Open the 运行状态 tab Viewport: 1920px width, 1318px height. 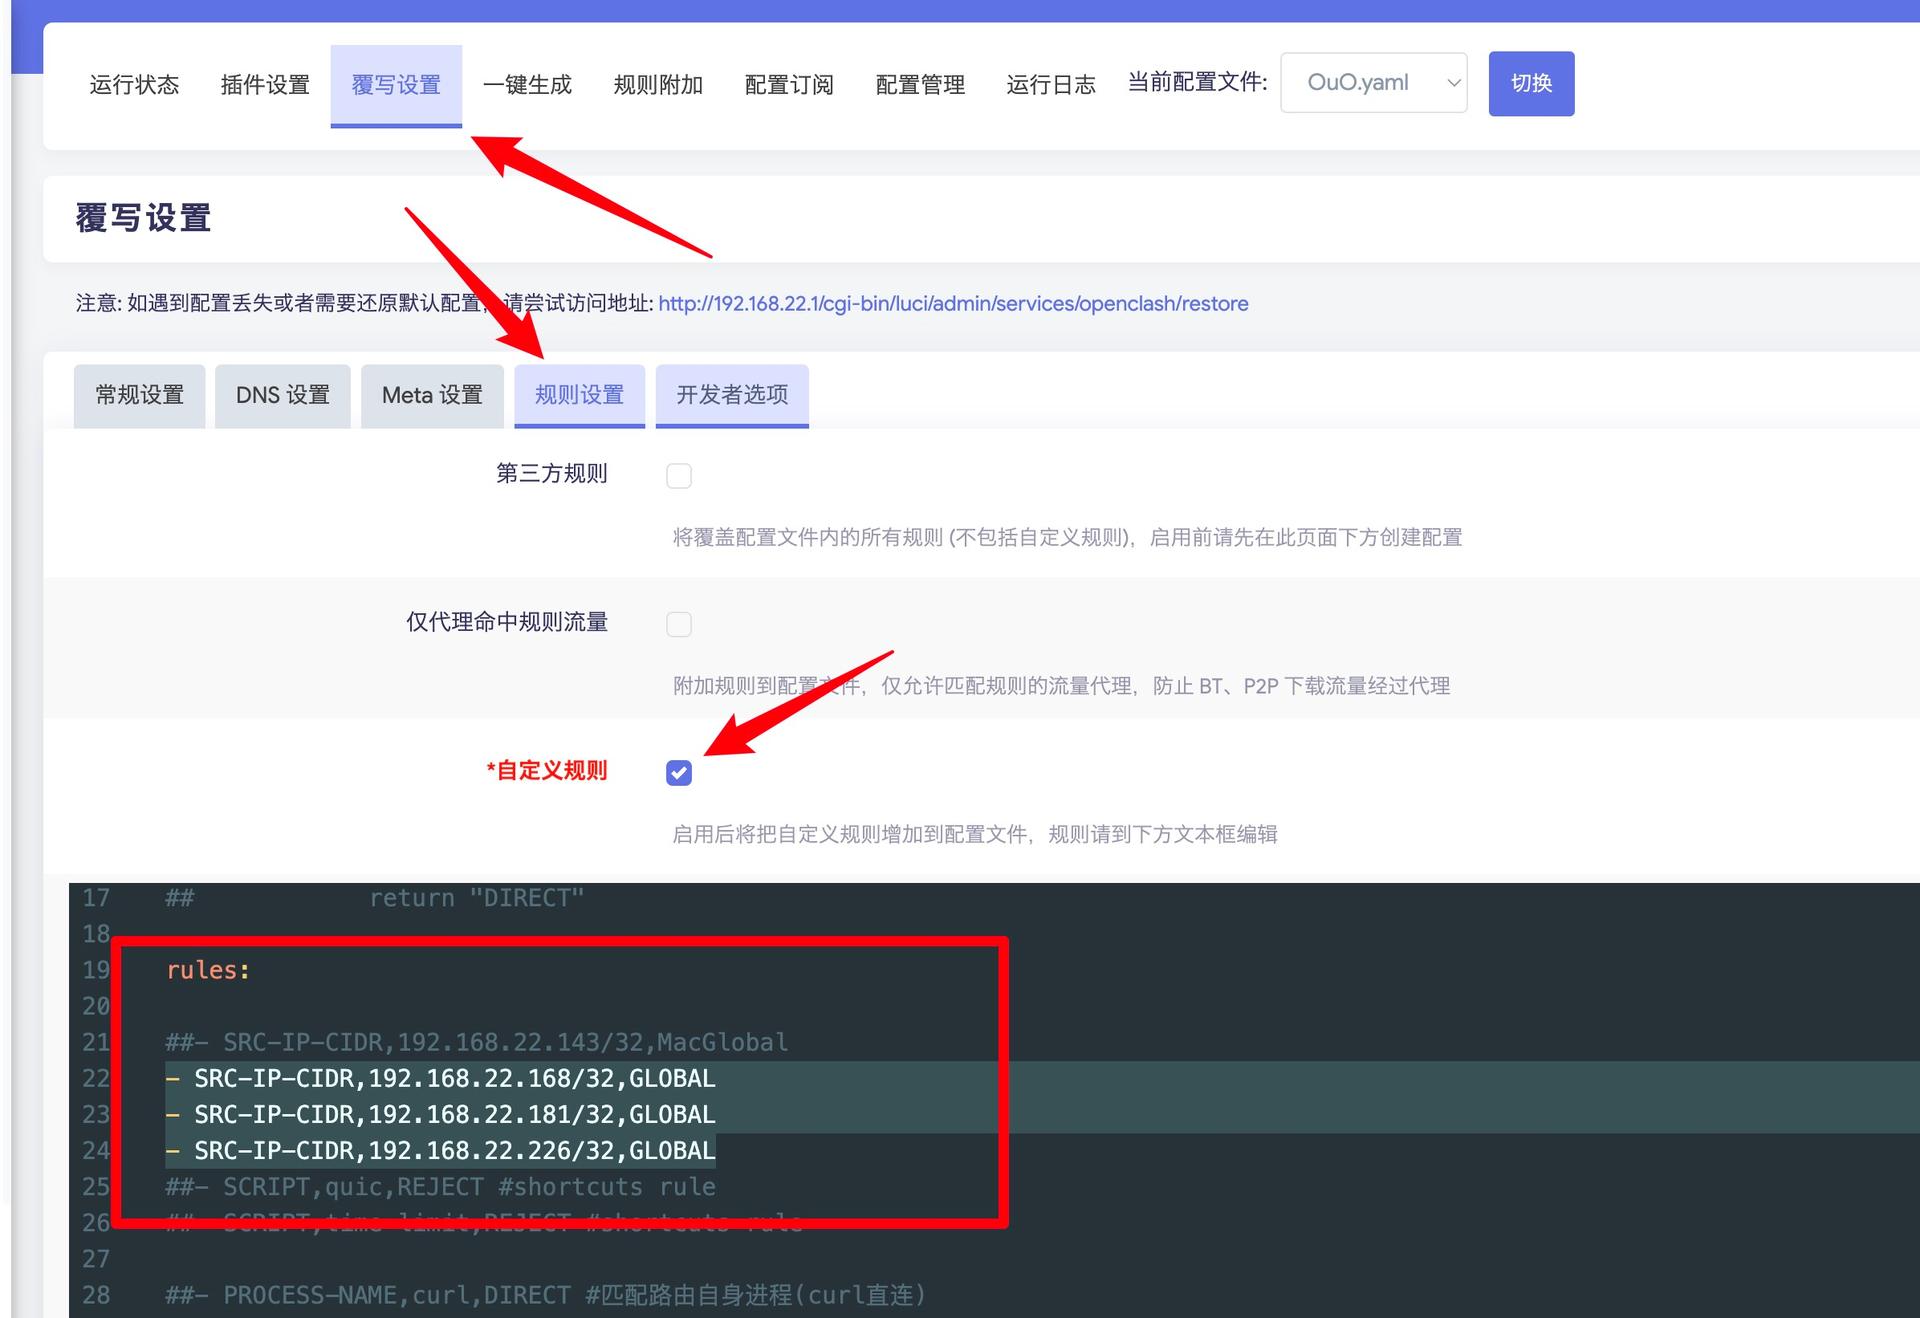[134, 85]
